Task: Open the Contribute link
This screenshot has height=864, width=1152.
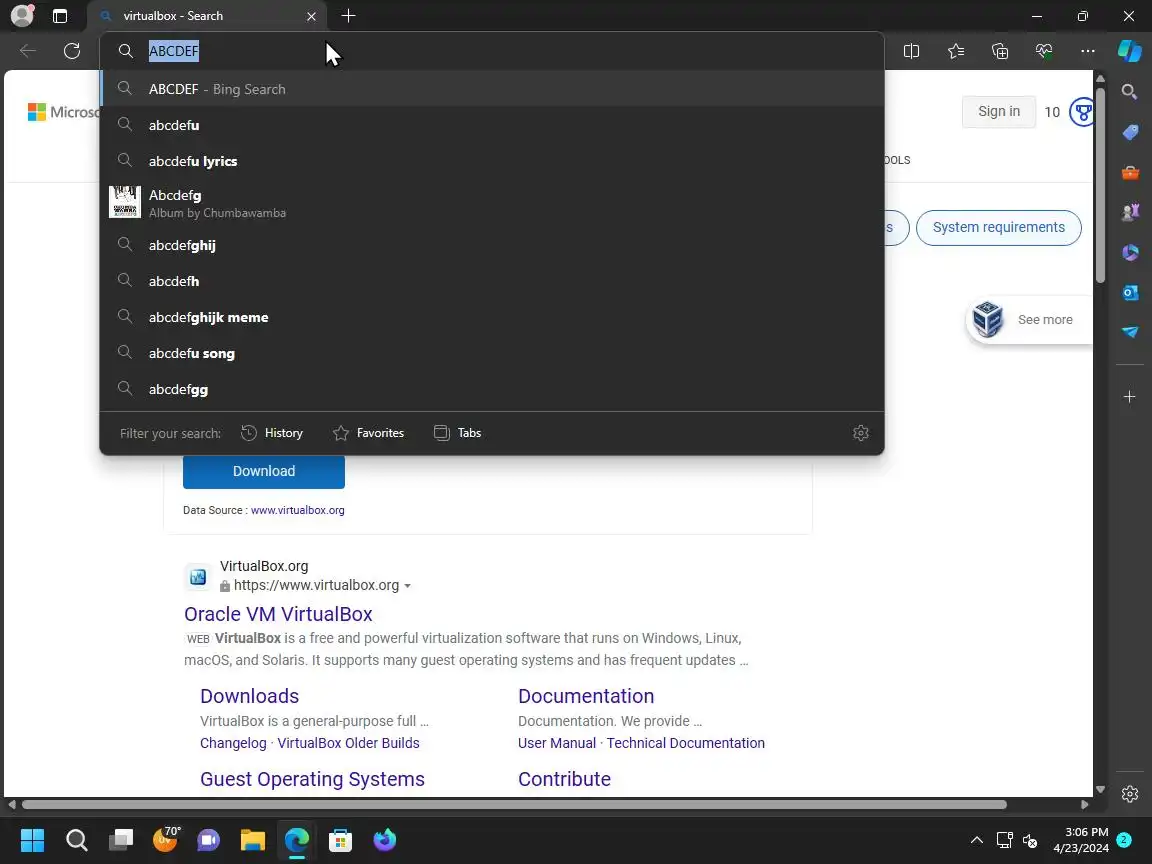Action: click(564, 779)
